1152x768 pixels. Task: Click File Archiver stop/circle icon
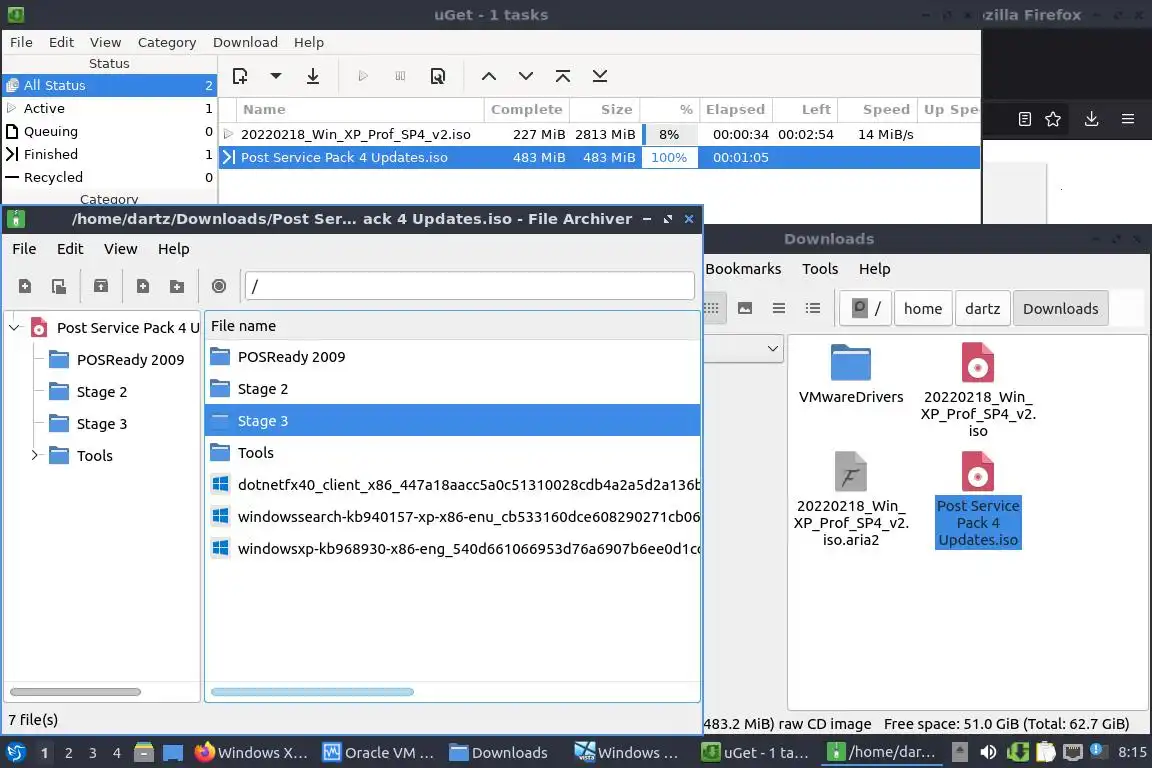[219, 286]
